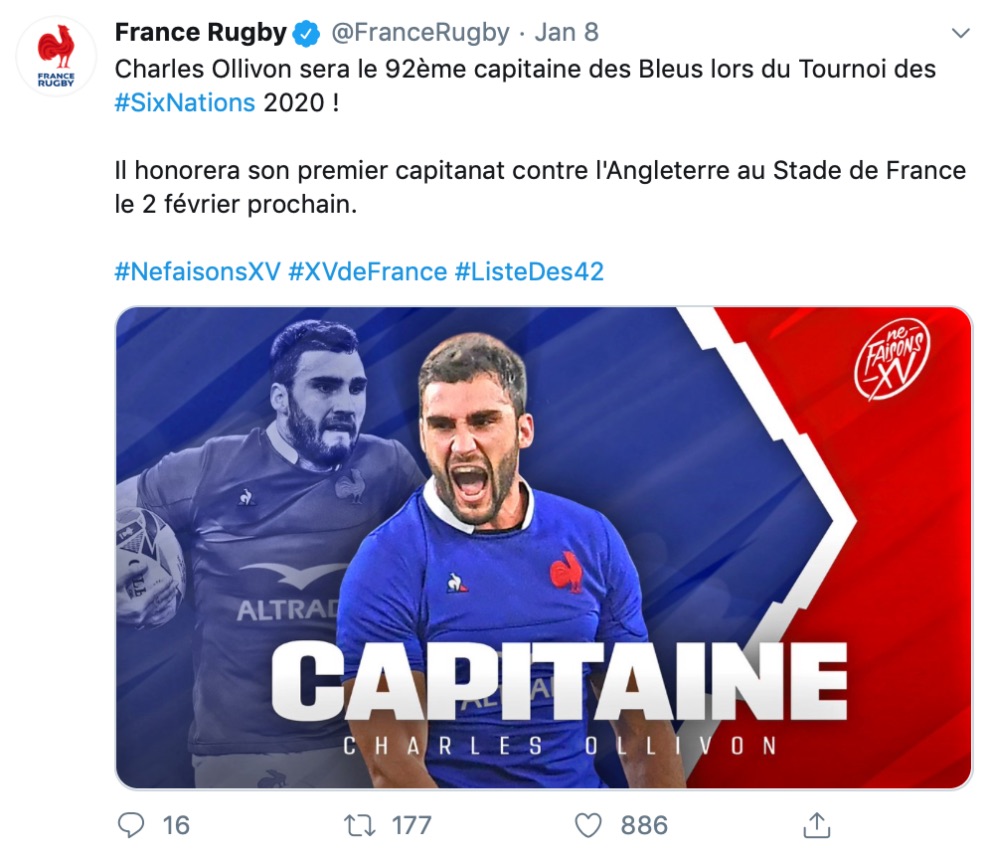The width and height of the screenshot is (990, 859).
Task: Click the like count 886
Action: coord(644,826)
